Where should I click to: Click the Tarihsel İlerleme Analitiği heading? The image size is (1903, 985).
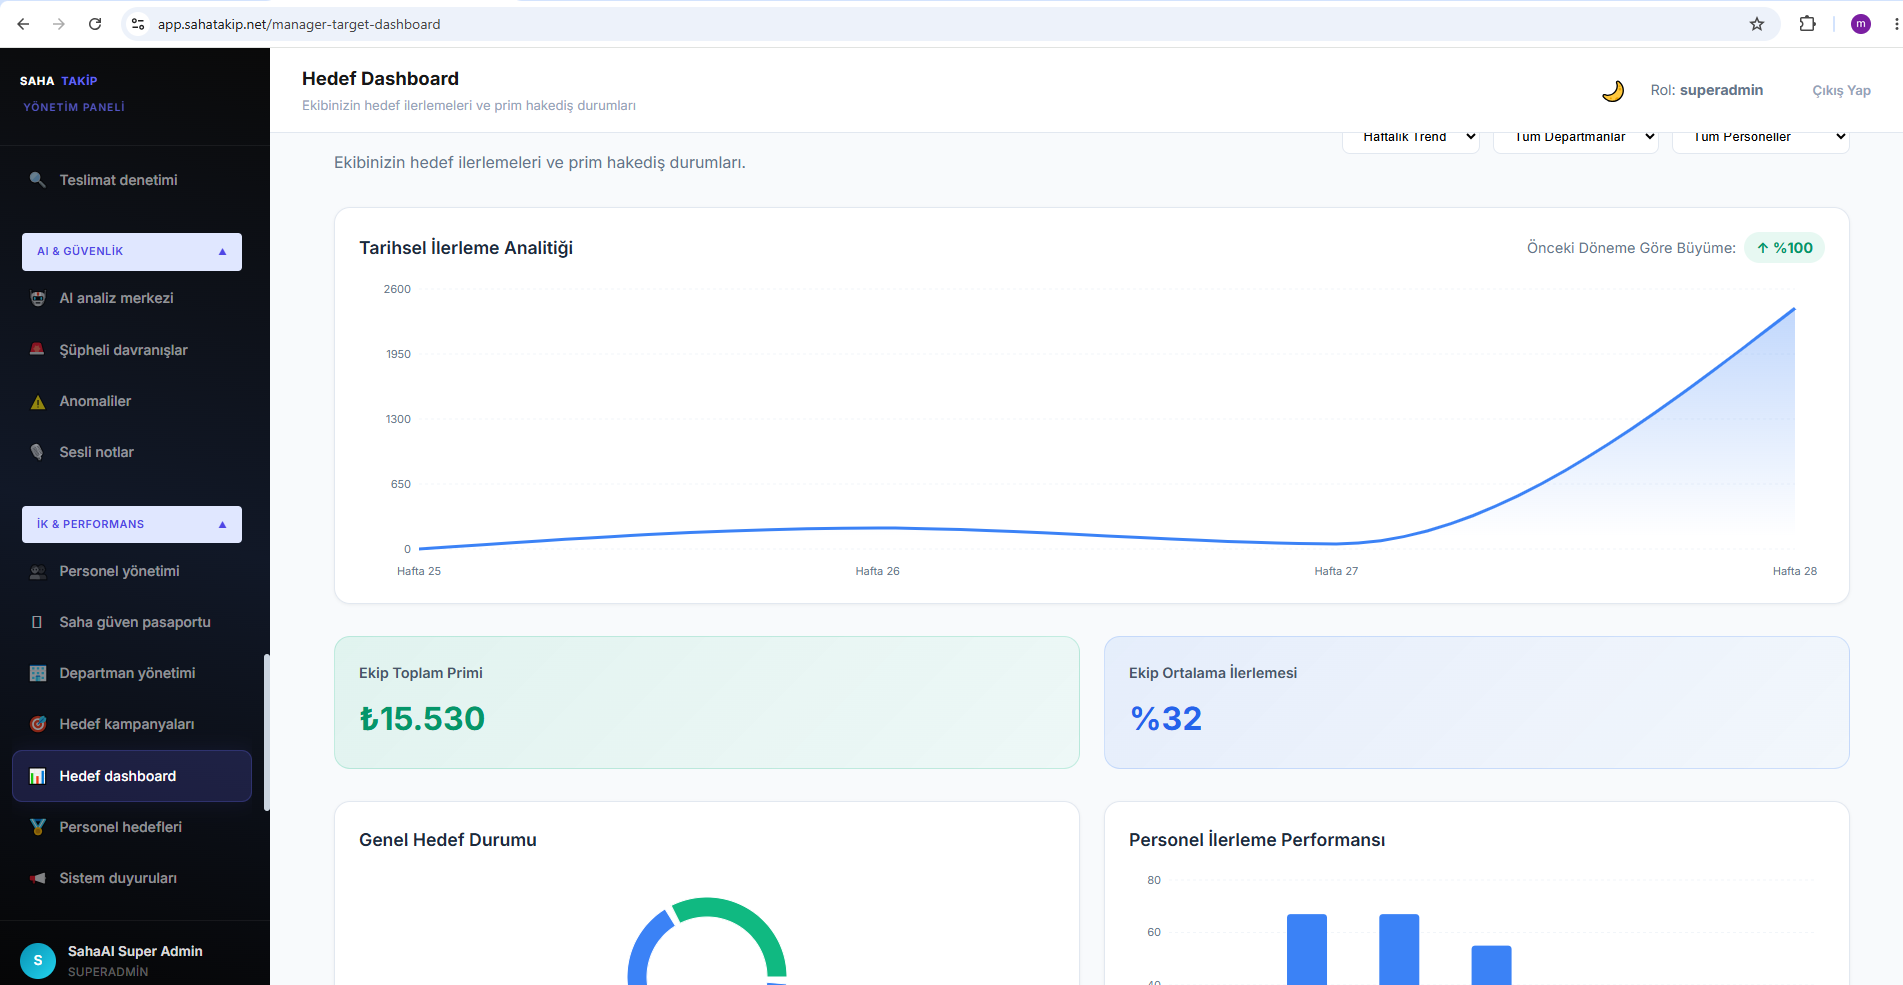(x=466, y=248)
